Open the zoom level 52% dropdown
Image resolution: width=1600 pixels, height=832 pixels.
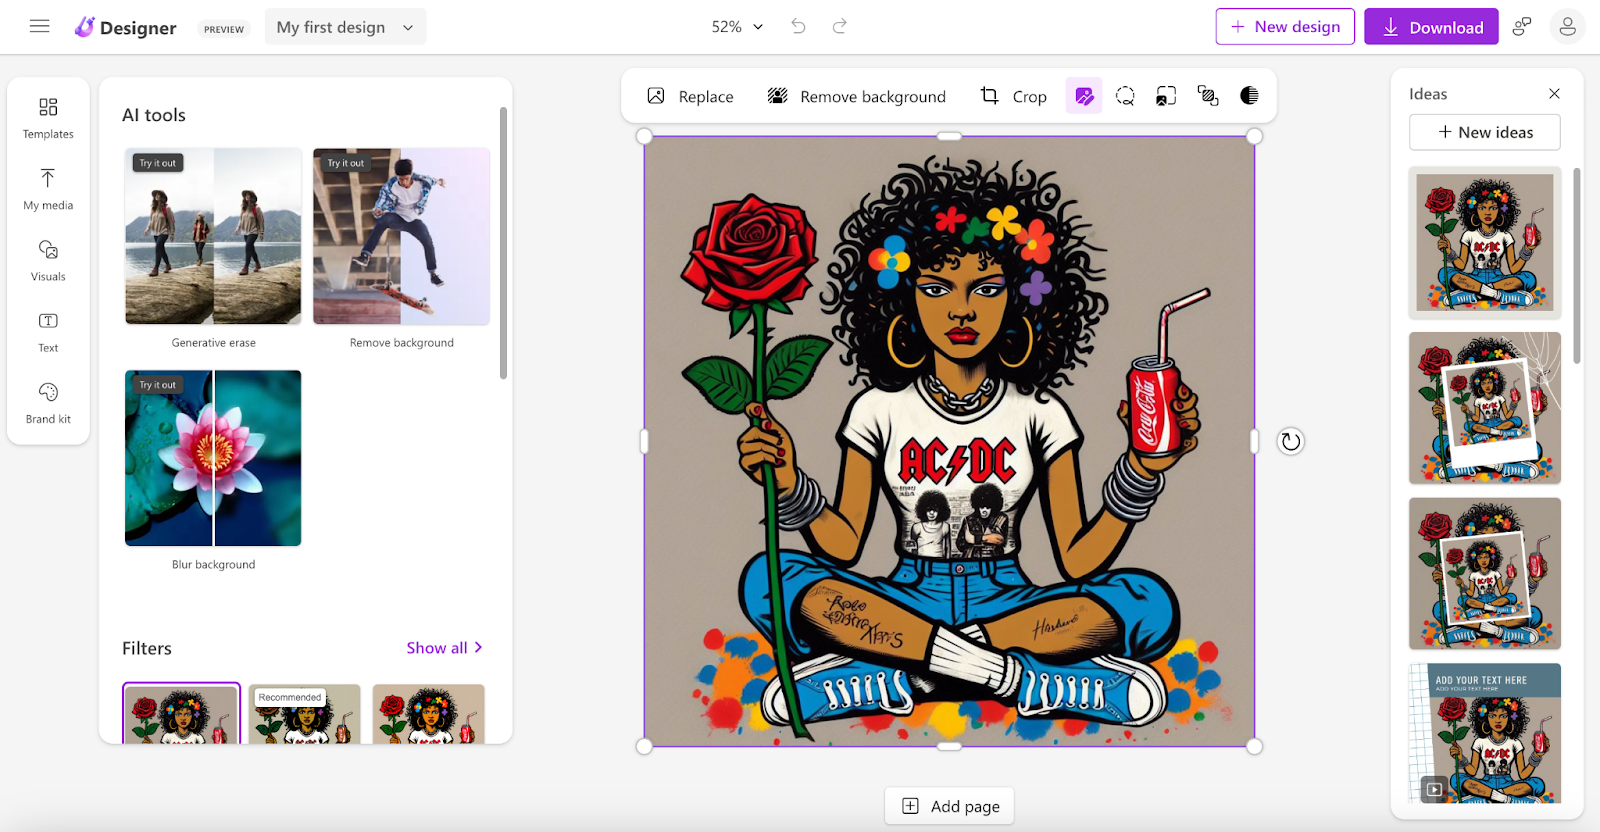[737, 27]
